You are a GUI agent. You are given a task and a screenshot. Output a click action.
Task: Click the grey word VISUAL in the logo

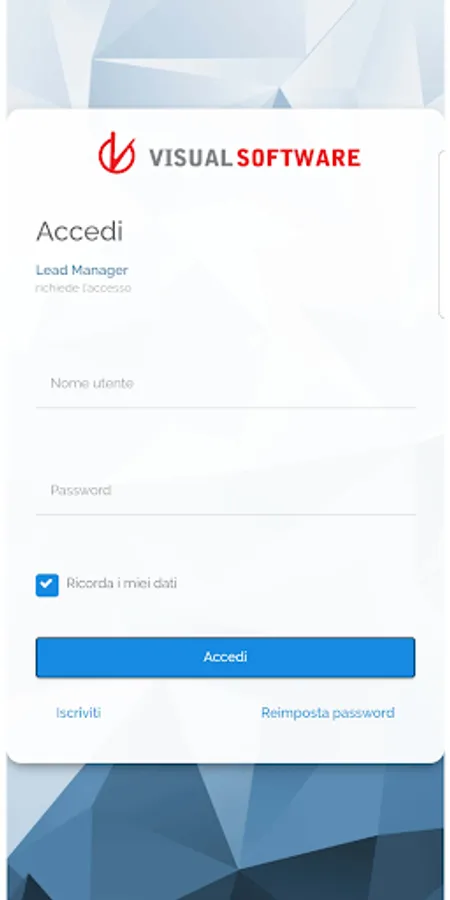click(x=190, y=157)
